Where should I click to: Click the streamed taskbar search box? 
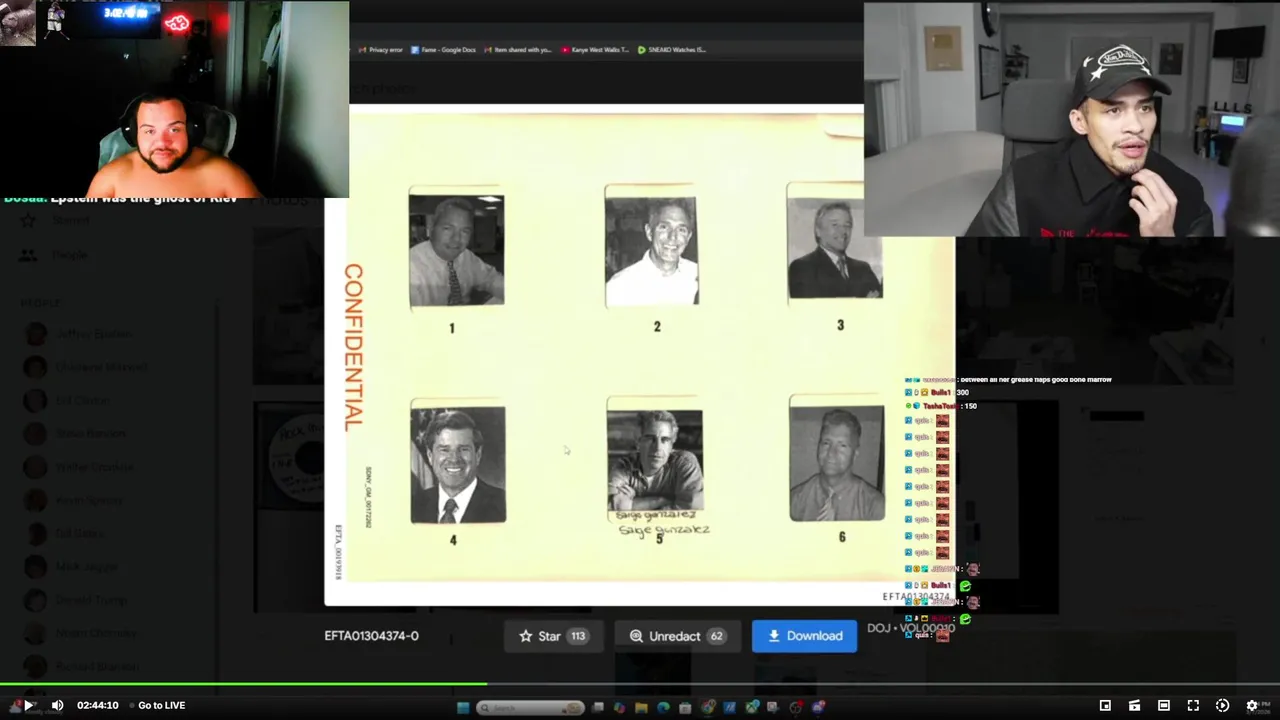(x=530, y=708)
